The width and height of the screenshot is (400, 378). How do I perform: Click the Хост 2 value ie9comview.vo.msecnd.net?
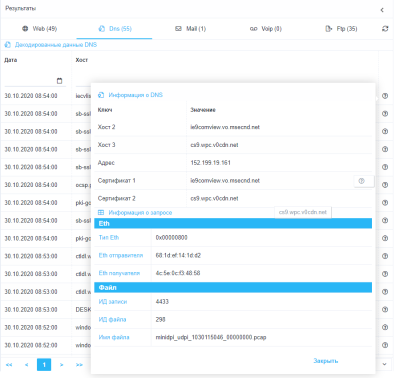[x=225, y=127]
